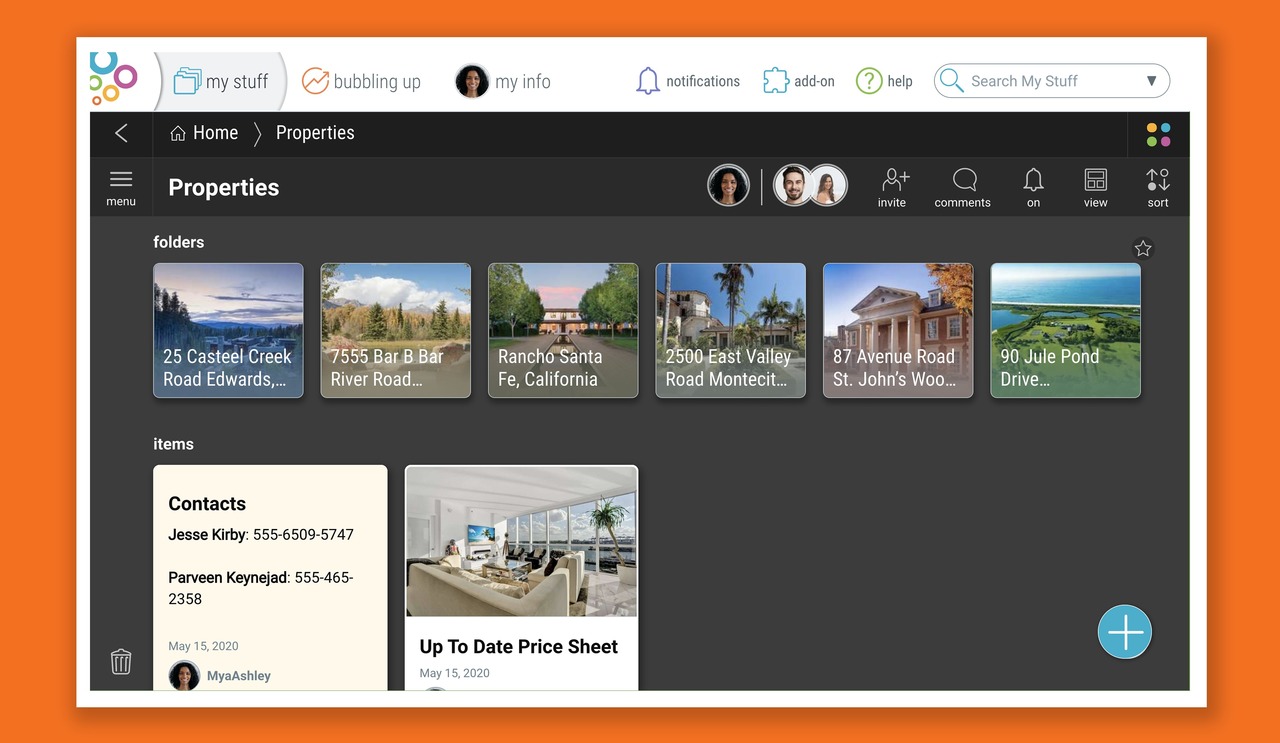Click the magnifying glass search icon
The width and height of the screenshot is (1280, 743).
[952, 81]
